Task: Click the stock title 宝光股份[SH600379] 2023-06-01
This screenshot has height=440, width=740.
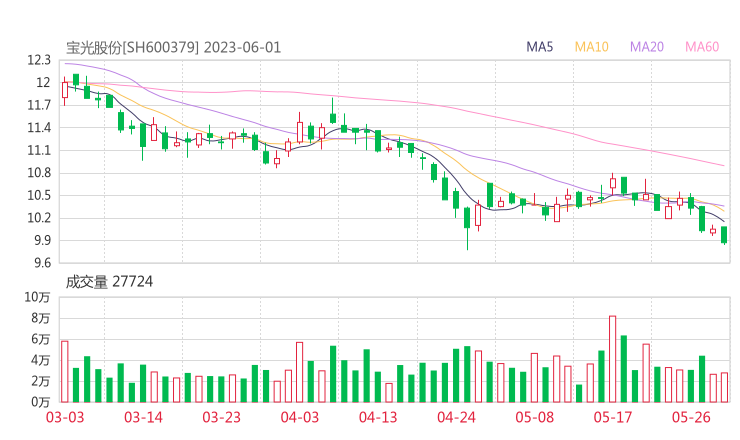Action: point(173,48)
